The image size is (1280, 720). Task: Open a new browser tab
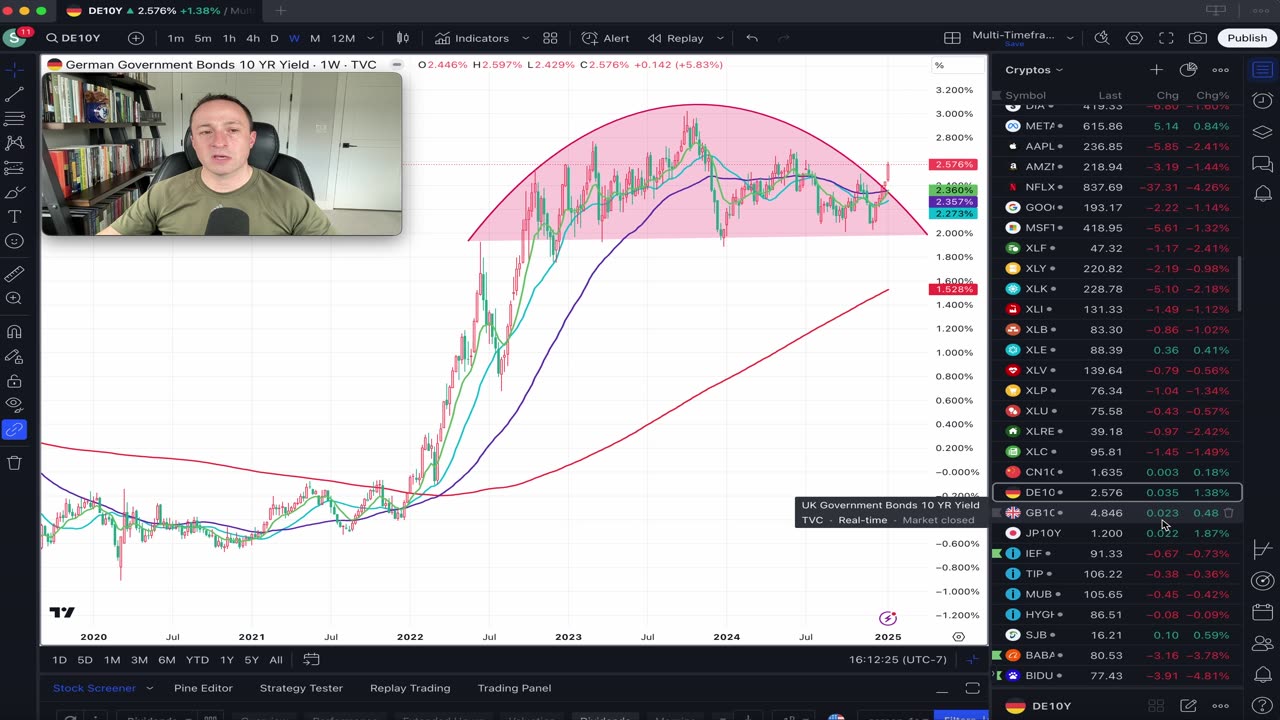pos(280,11)
